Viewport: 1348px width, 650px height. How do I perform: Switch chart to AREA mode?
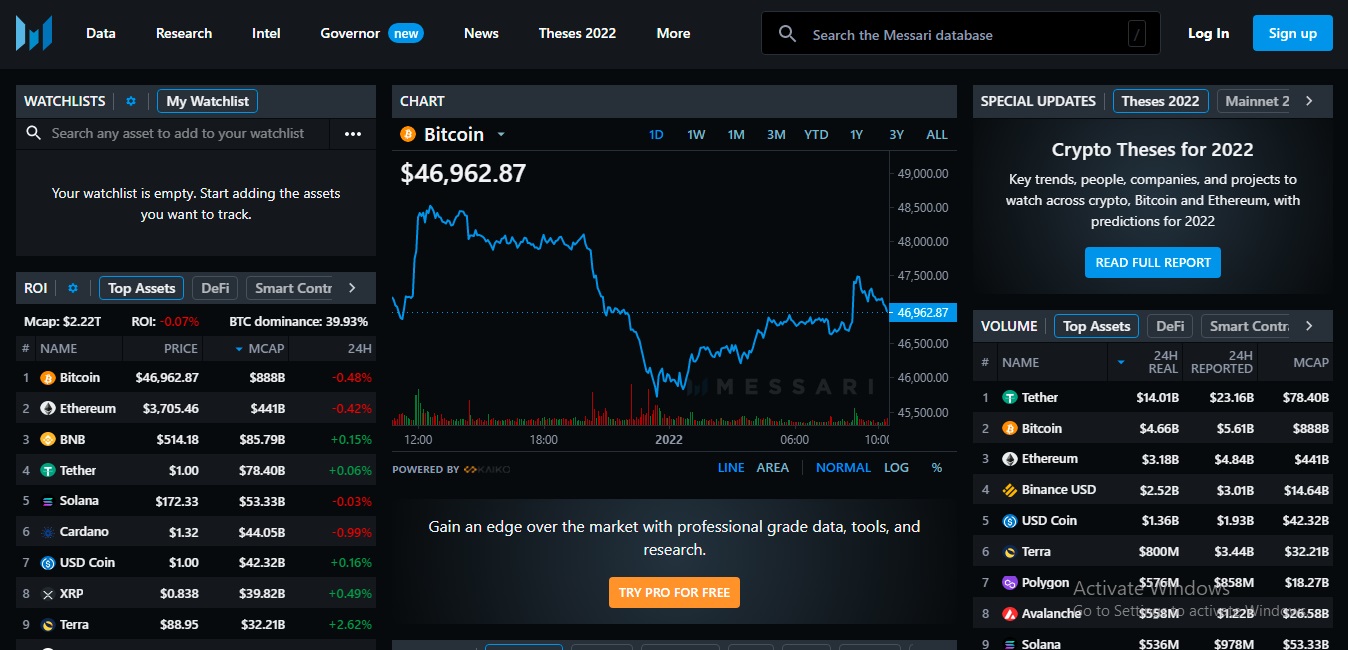[x=772, y=468]
